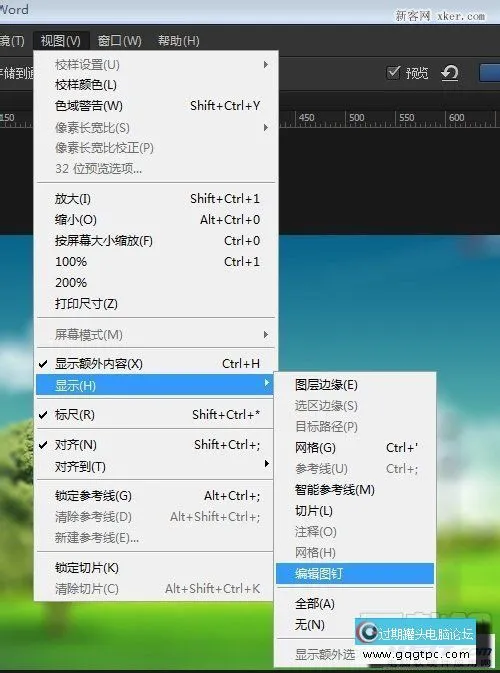Click the 600 mark on the ruler
The width and height of the screenshot is (500, 673).
(456, 118)
